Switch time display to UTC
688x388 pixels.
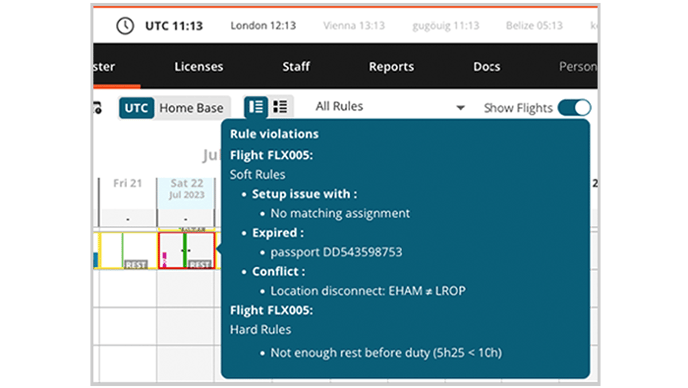[136, 108]
